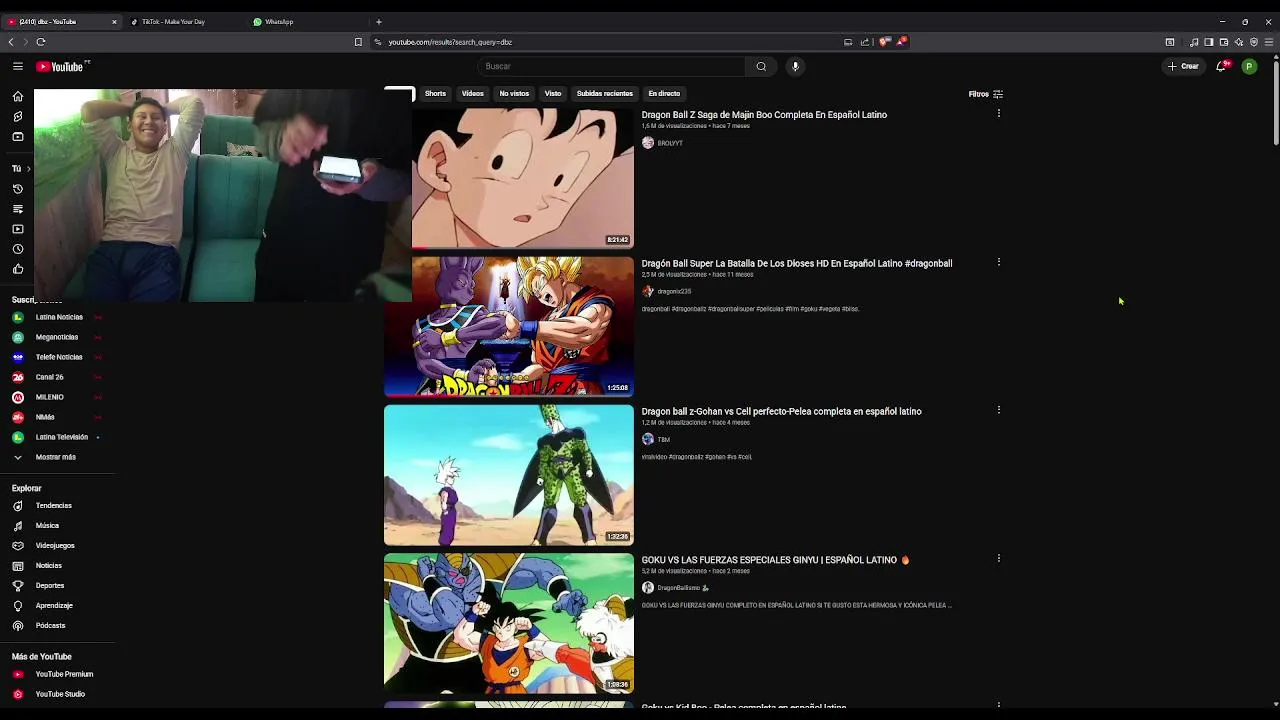
Task: Select En directo filter chip
Action: pos(664,93)
